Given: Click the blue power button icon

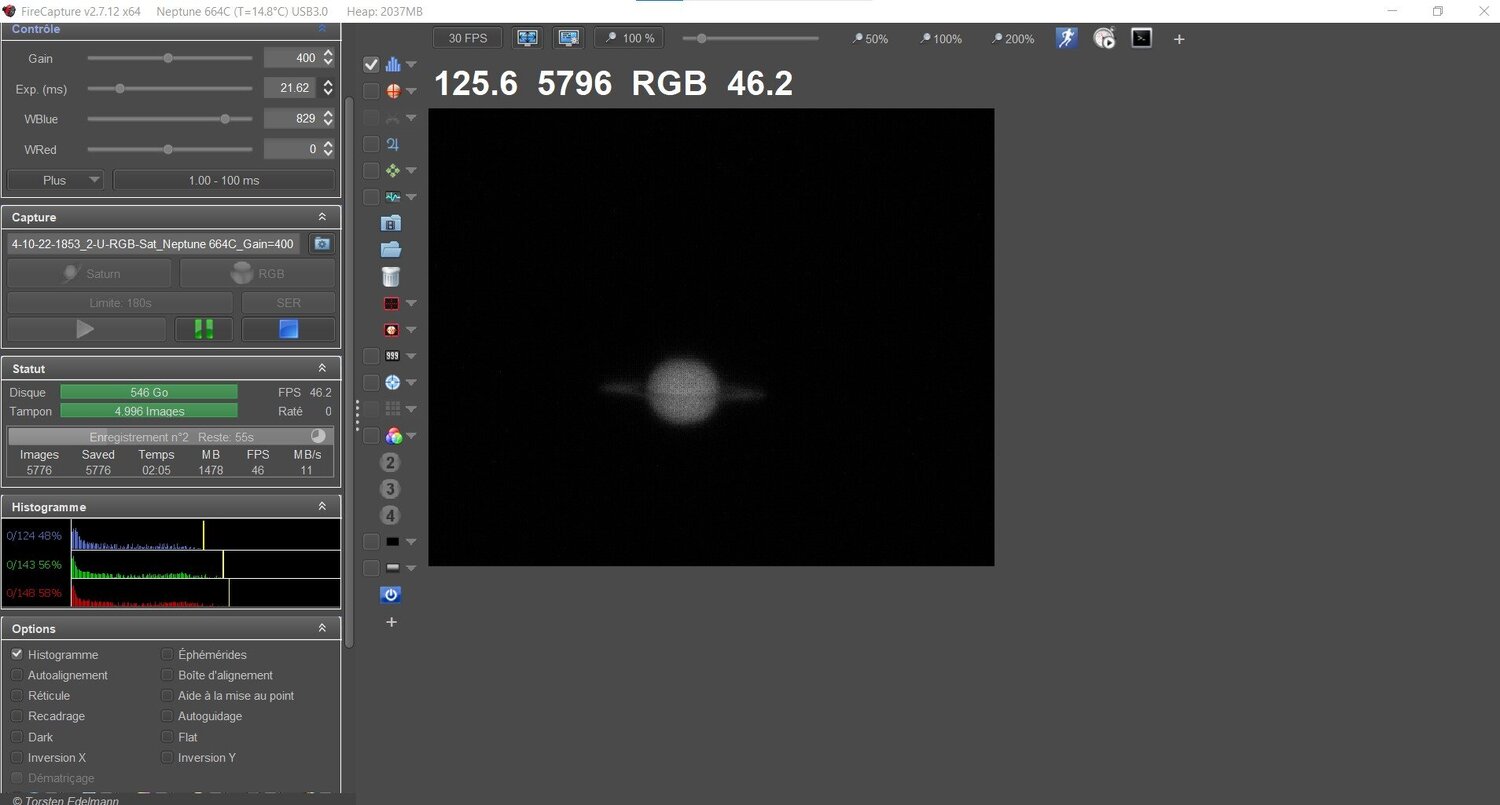Looking at the screenshot, I should tap(391, 594).
